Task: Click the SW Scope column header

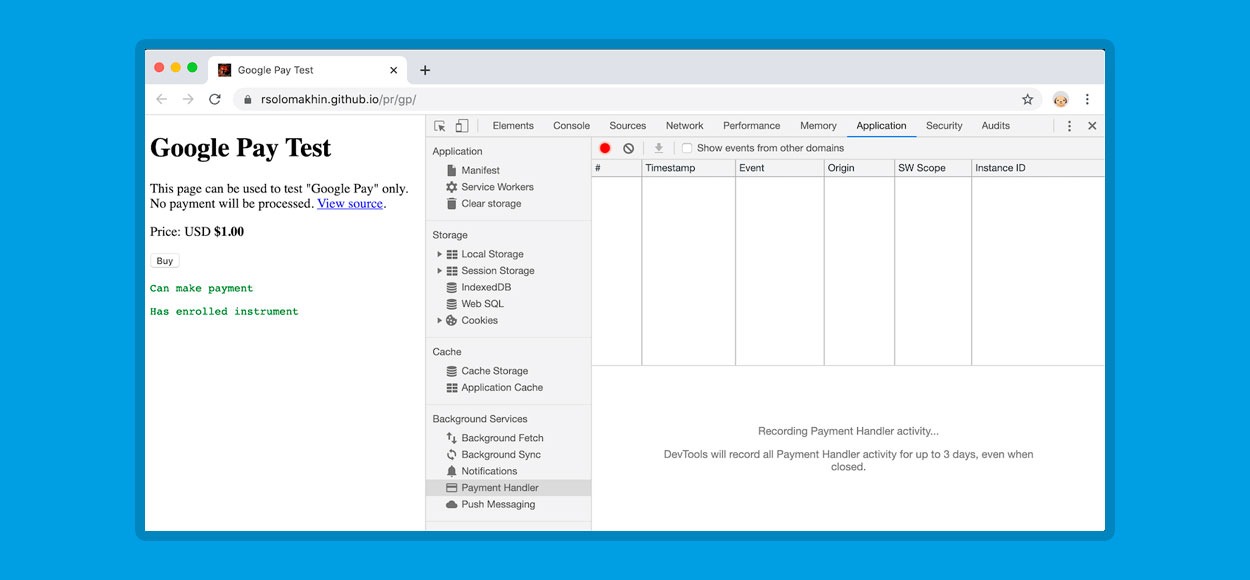Action: pyautogui.click(x=933, y=168)
